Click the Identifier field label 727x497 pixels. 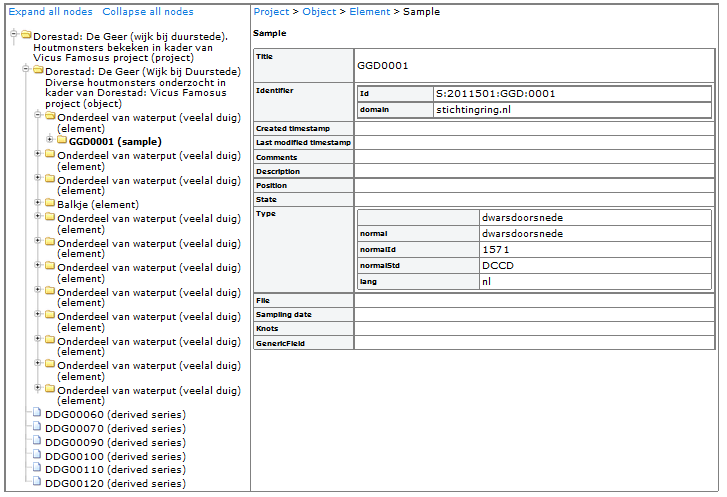[274, 90]
